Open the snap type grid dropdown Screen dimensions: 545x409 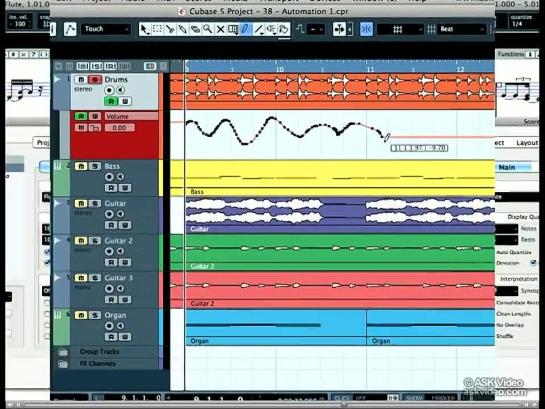[x=400, y=29]
